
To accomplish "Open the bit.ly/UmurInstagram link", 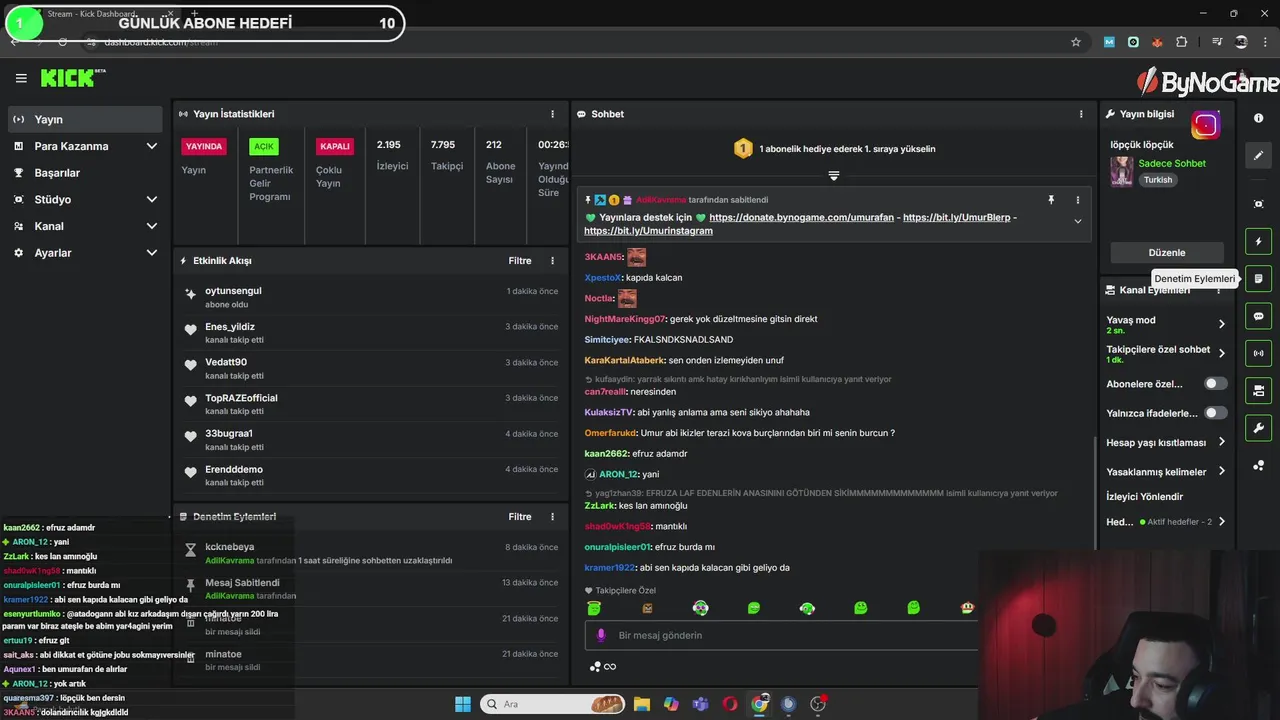I will click(649, 231).
